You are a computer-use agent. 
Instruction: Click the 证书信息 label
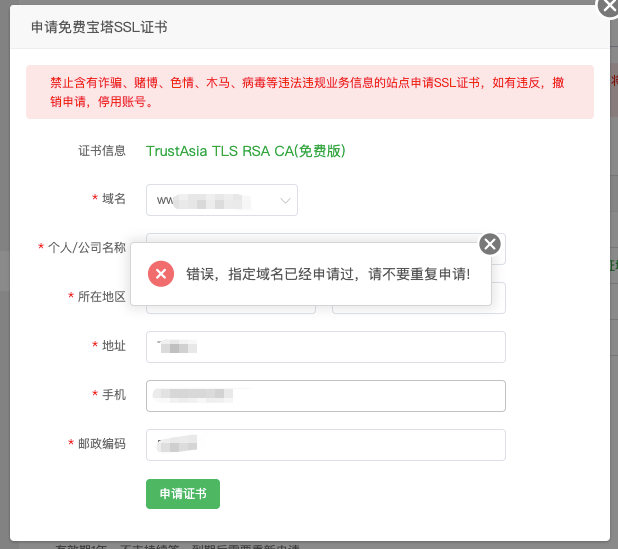102,151
